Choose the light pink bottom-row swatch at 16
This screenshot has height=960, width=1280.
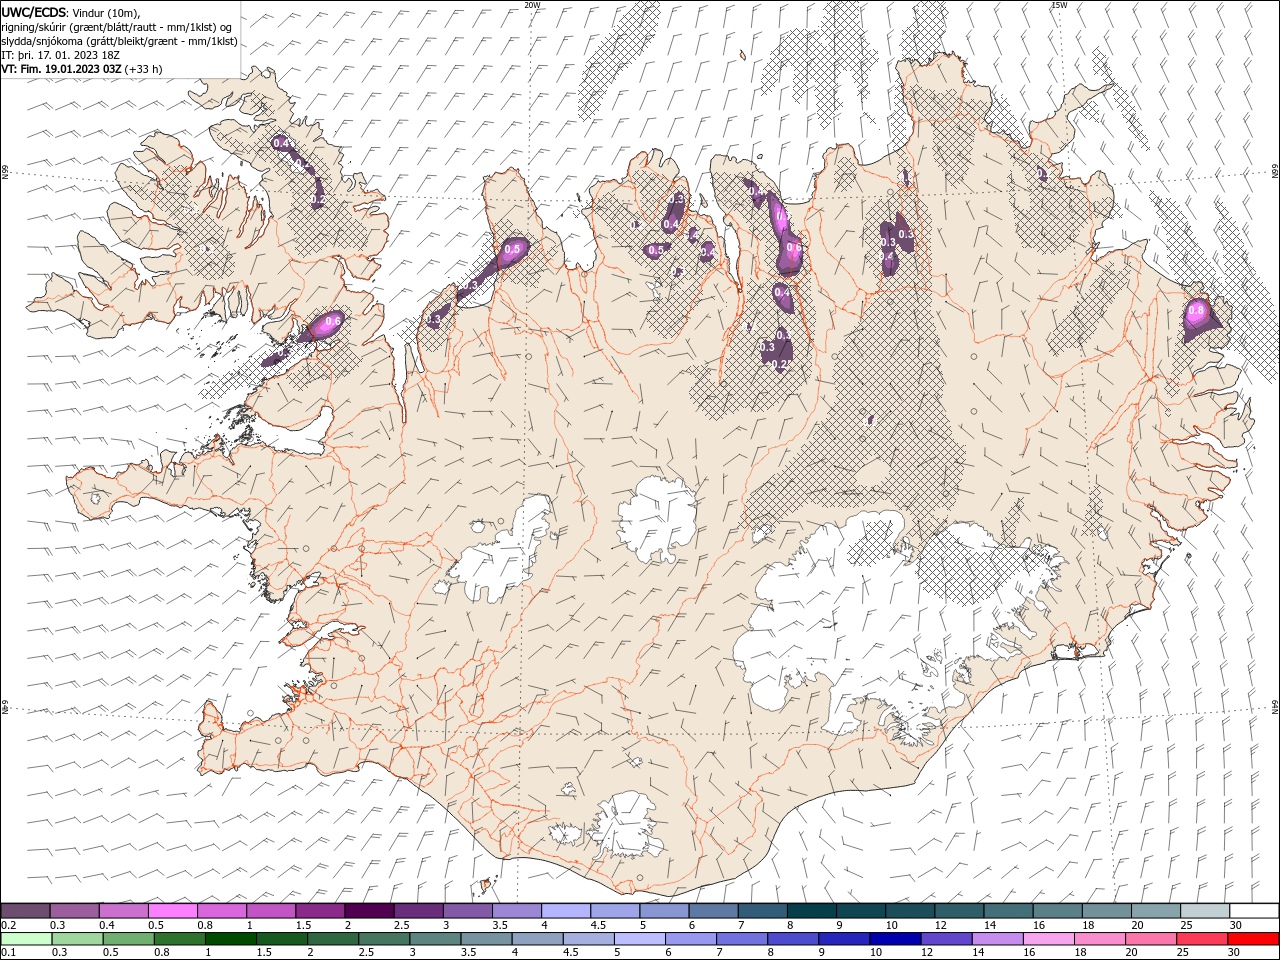[1048, 939]
